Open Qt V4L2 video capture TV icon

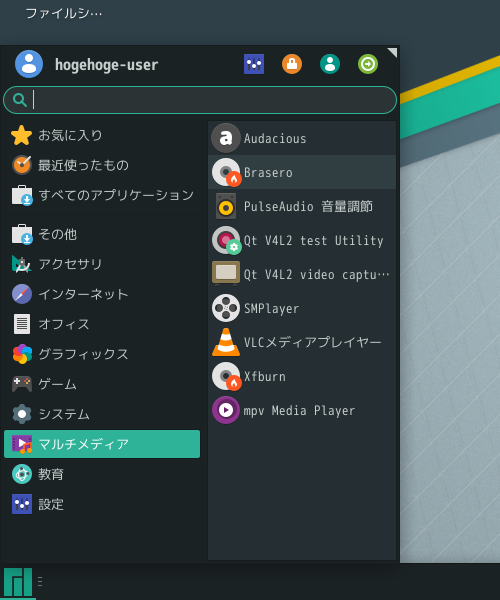(226, 274)
